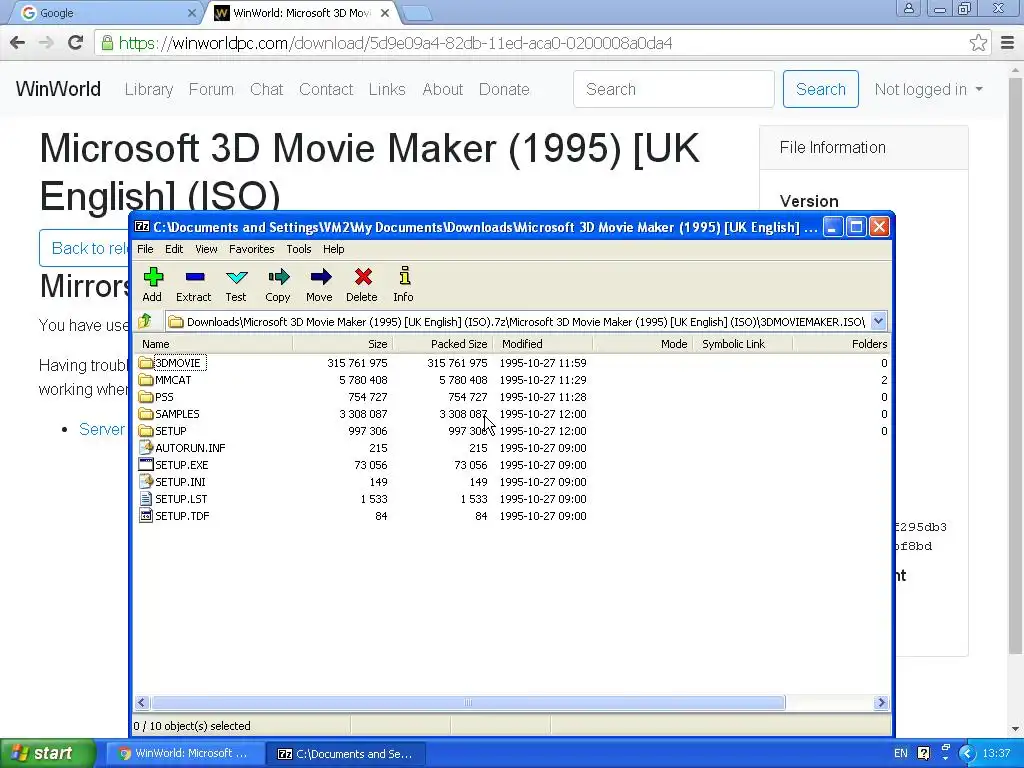
Task: Click the Add toolbar icon in 7-Zip
Action: (153, 277)
